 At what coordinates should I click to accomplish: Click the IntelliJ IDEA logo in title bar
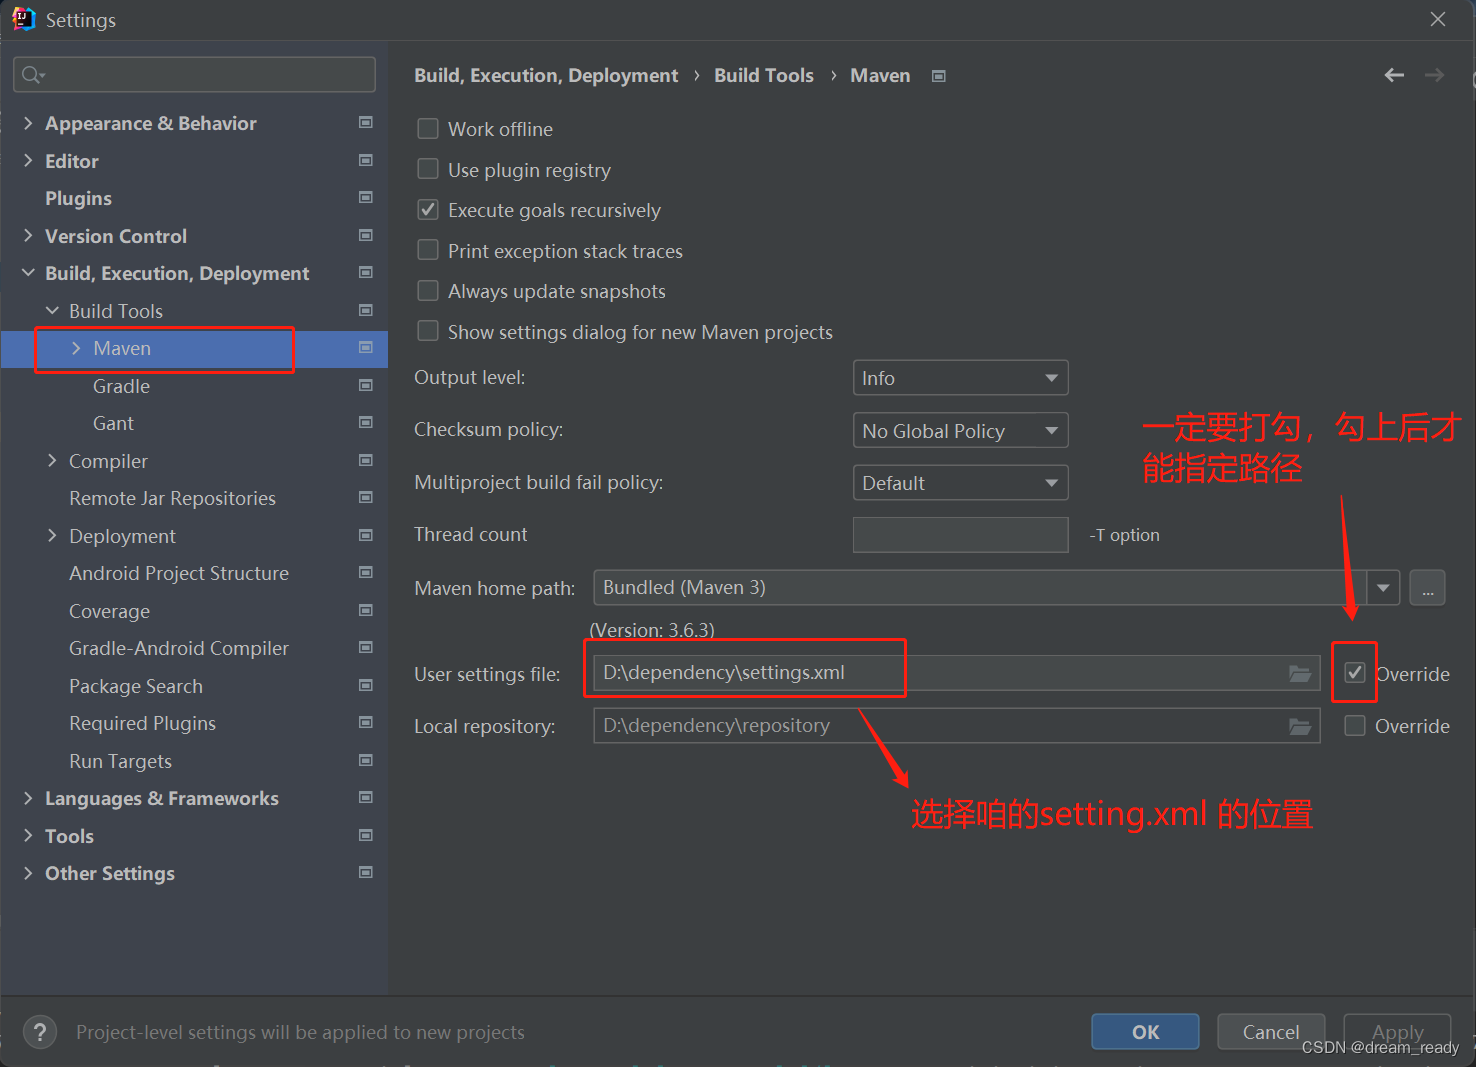coord(23,19)
